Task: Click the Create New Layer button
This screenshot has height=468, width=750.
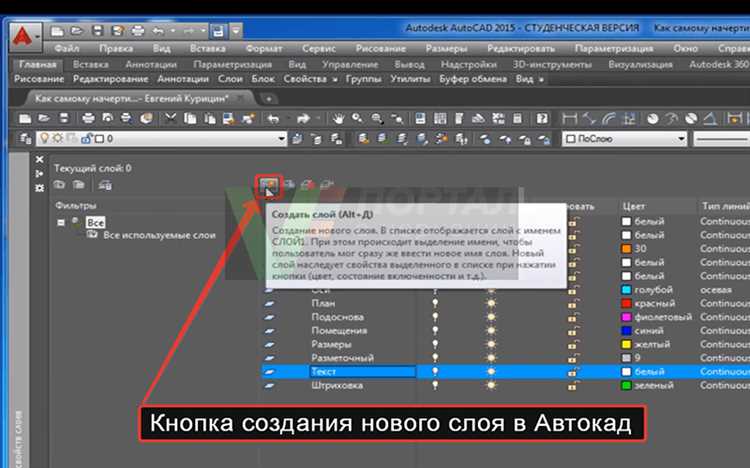Action: (267, 185)
